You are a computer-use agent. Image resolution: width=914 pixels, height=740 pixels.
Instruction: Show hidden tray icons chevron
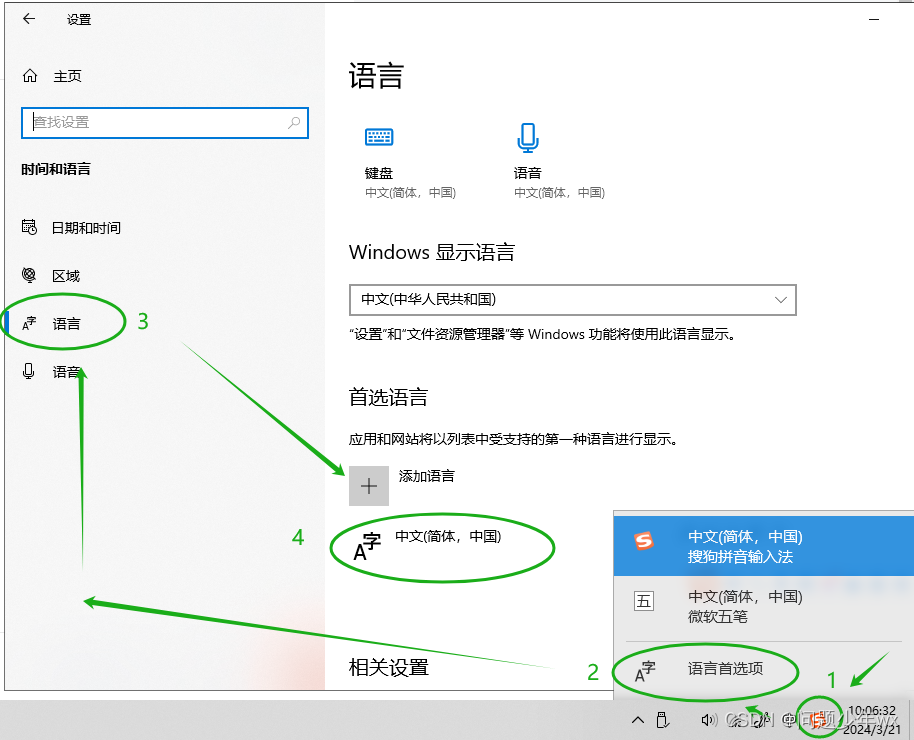click(638, 720)
